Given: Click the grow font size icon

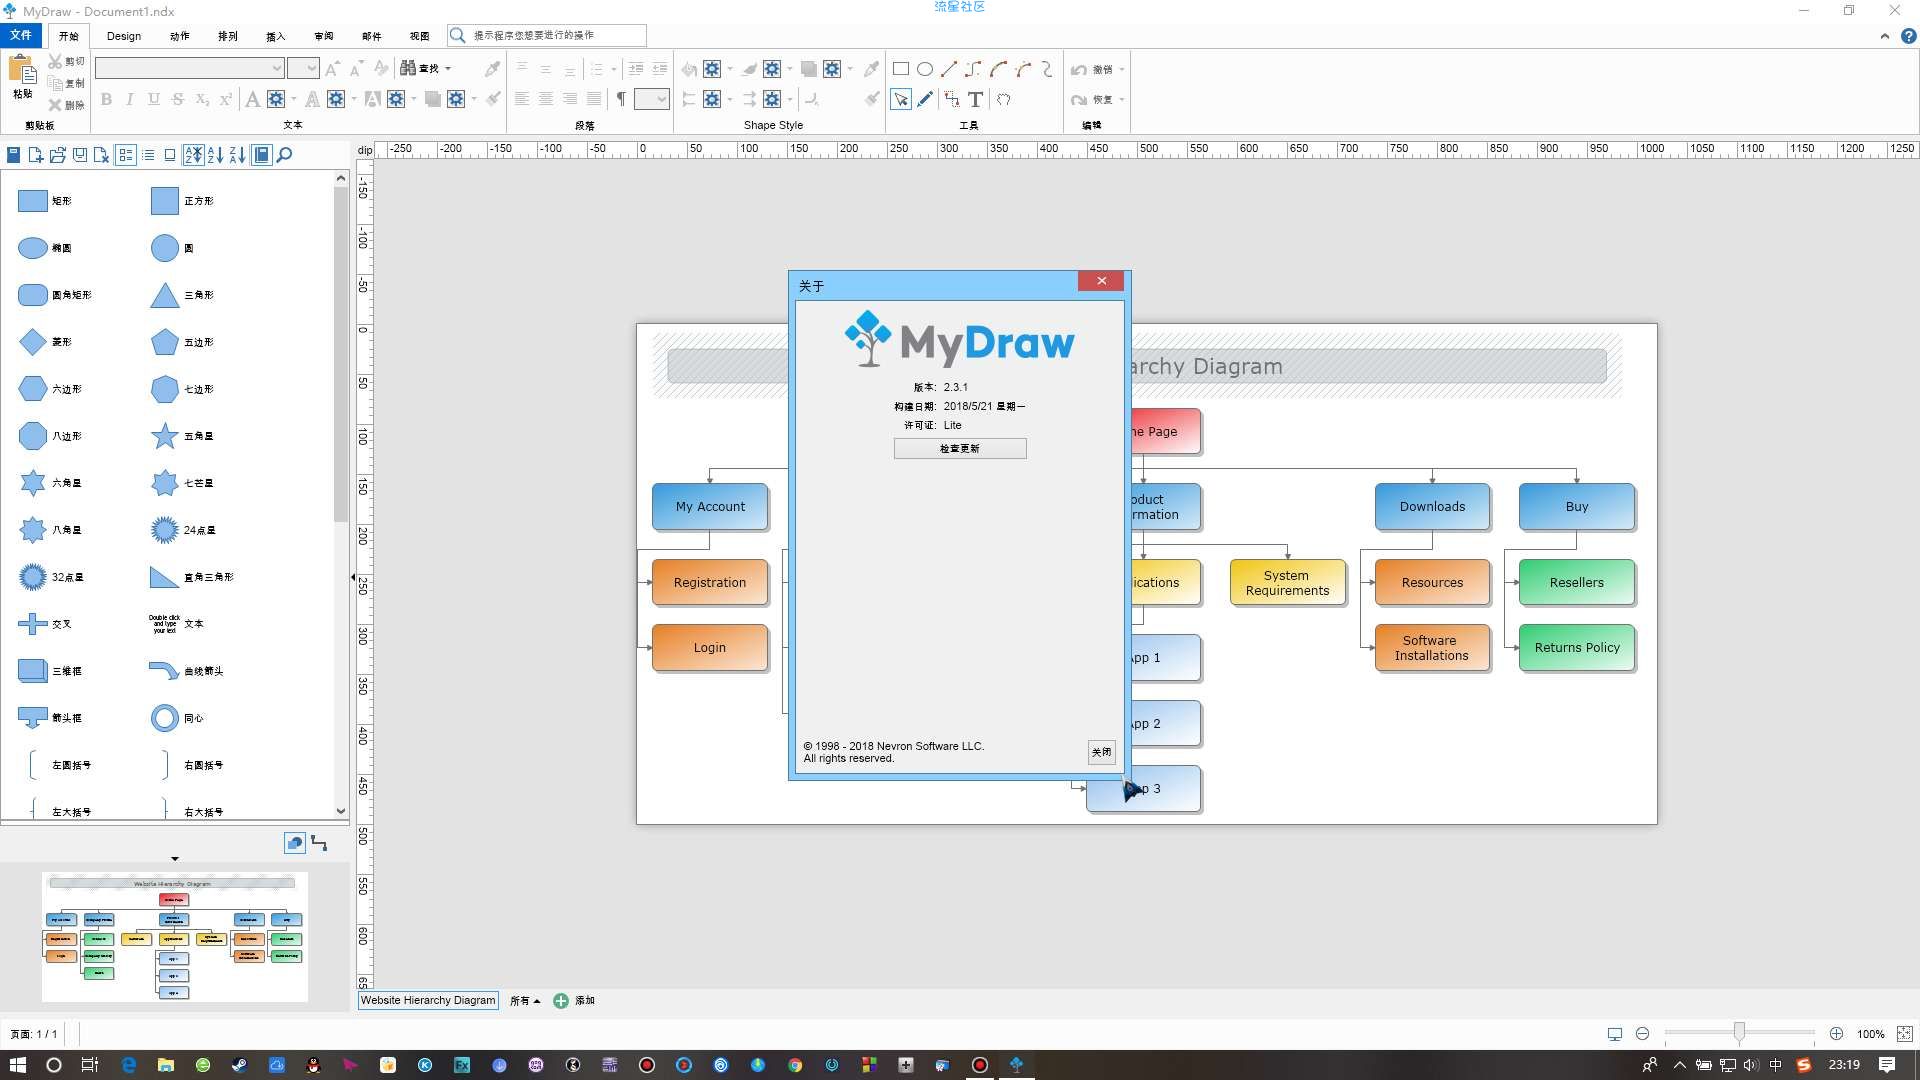Looking at the screenshot, I should [333, 68].
